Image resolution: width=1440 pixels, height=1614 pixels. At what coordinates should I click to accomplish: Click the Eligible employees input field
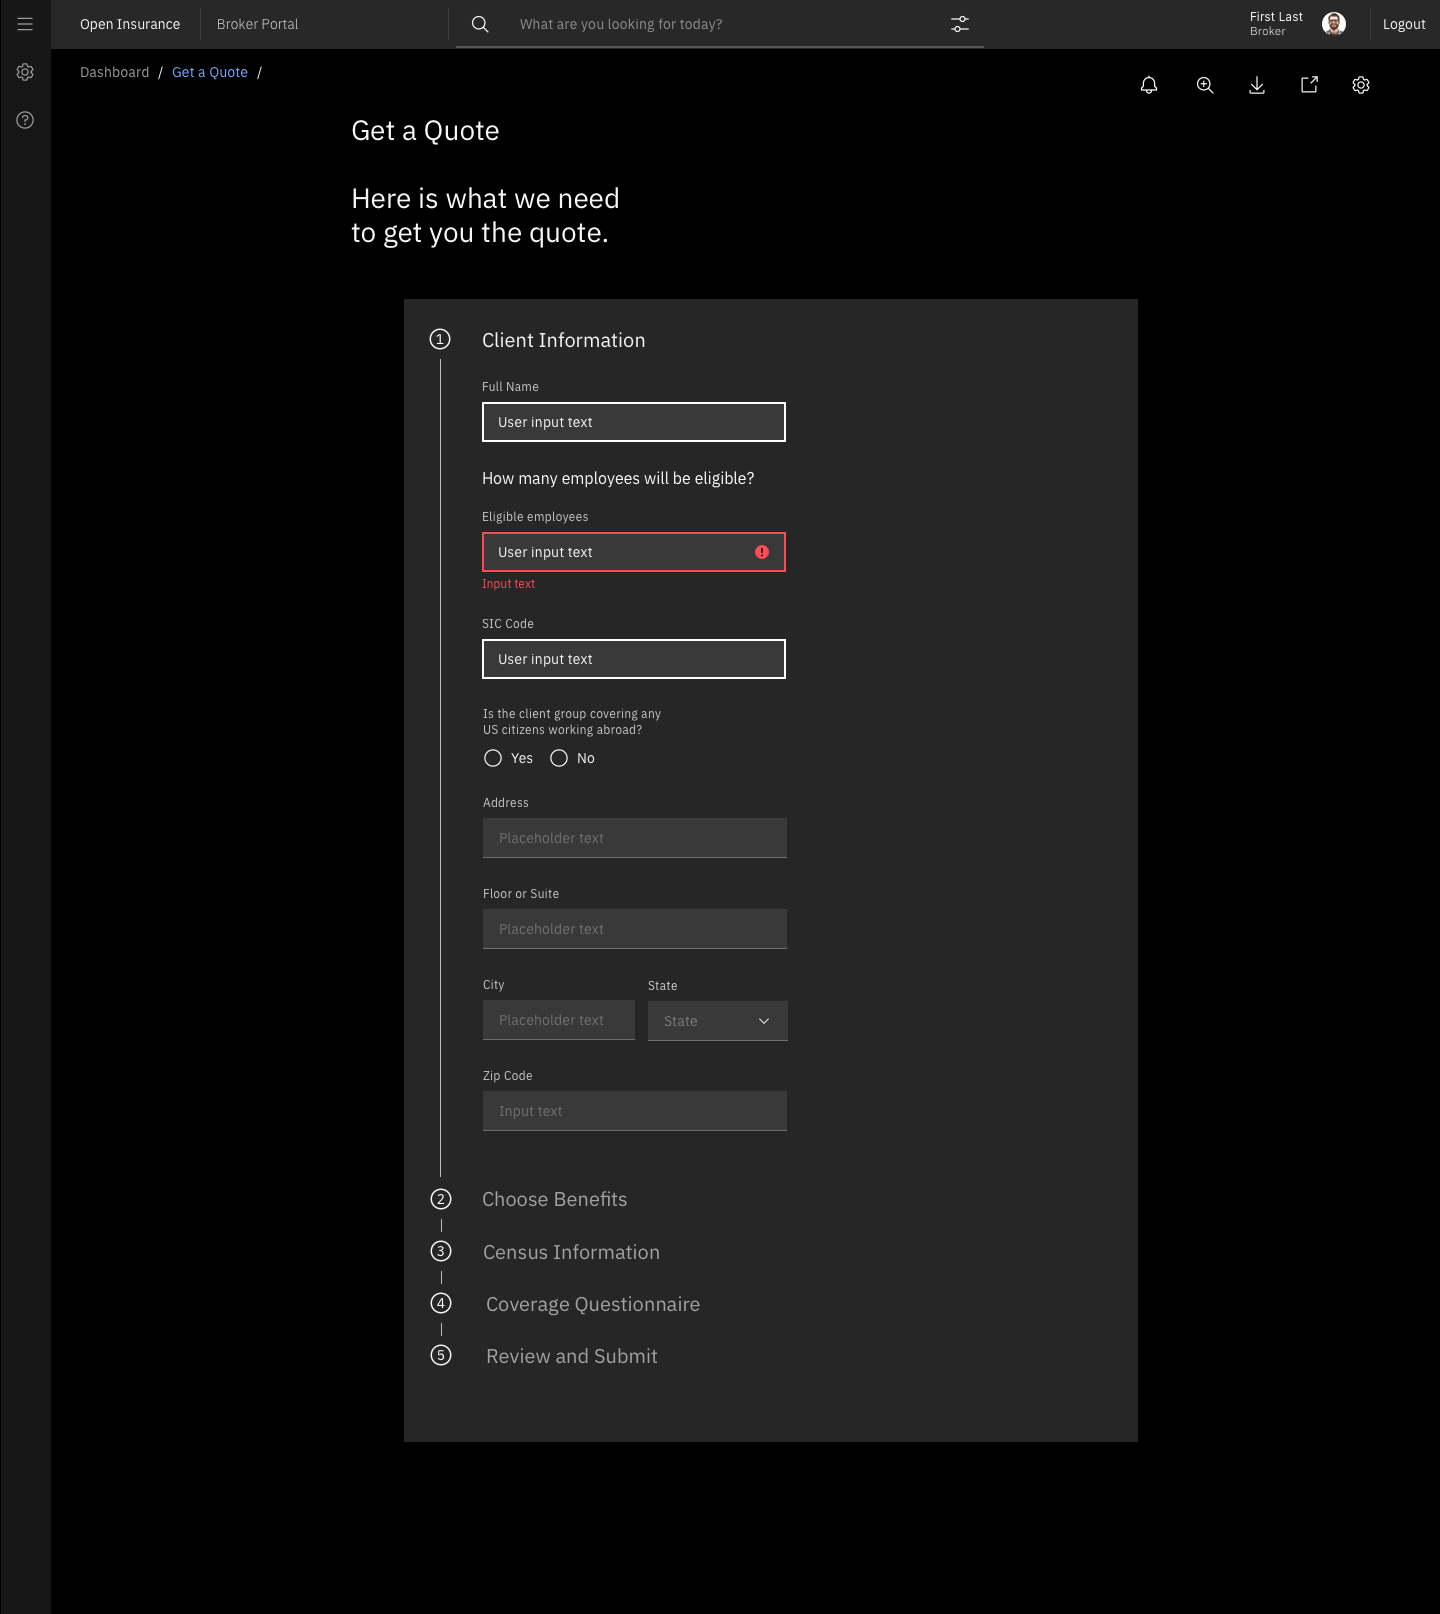(634, 552)
